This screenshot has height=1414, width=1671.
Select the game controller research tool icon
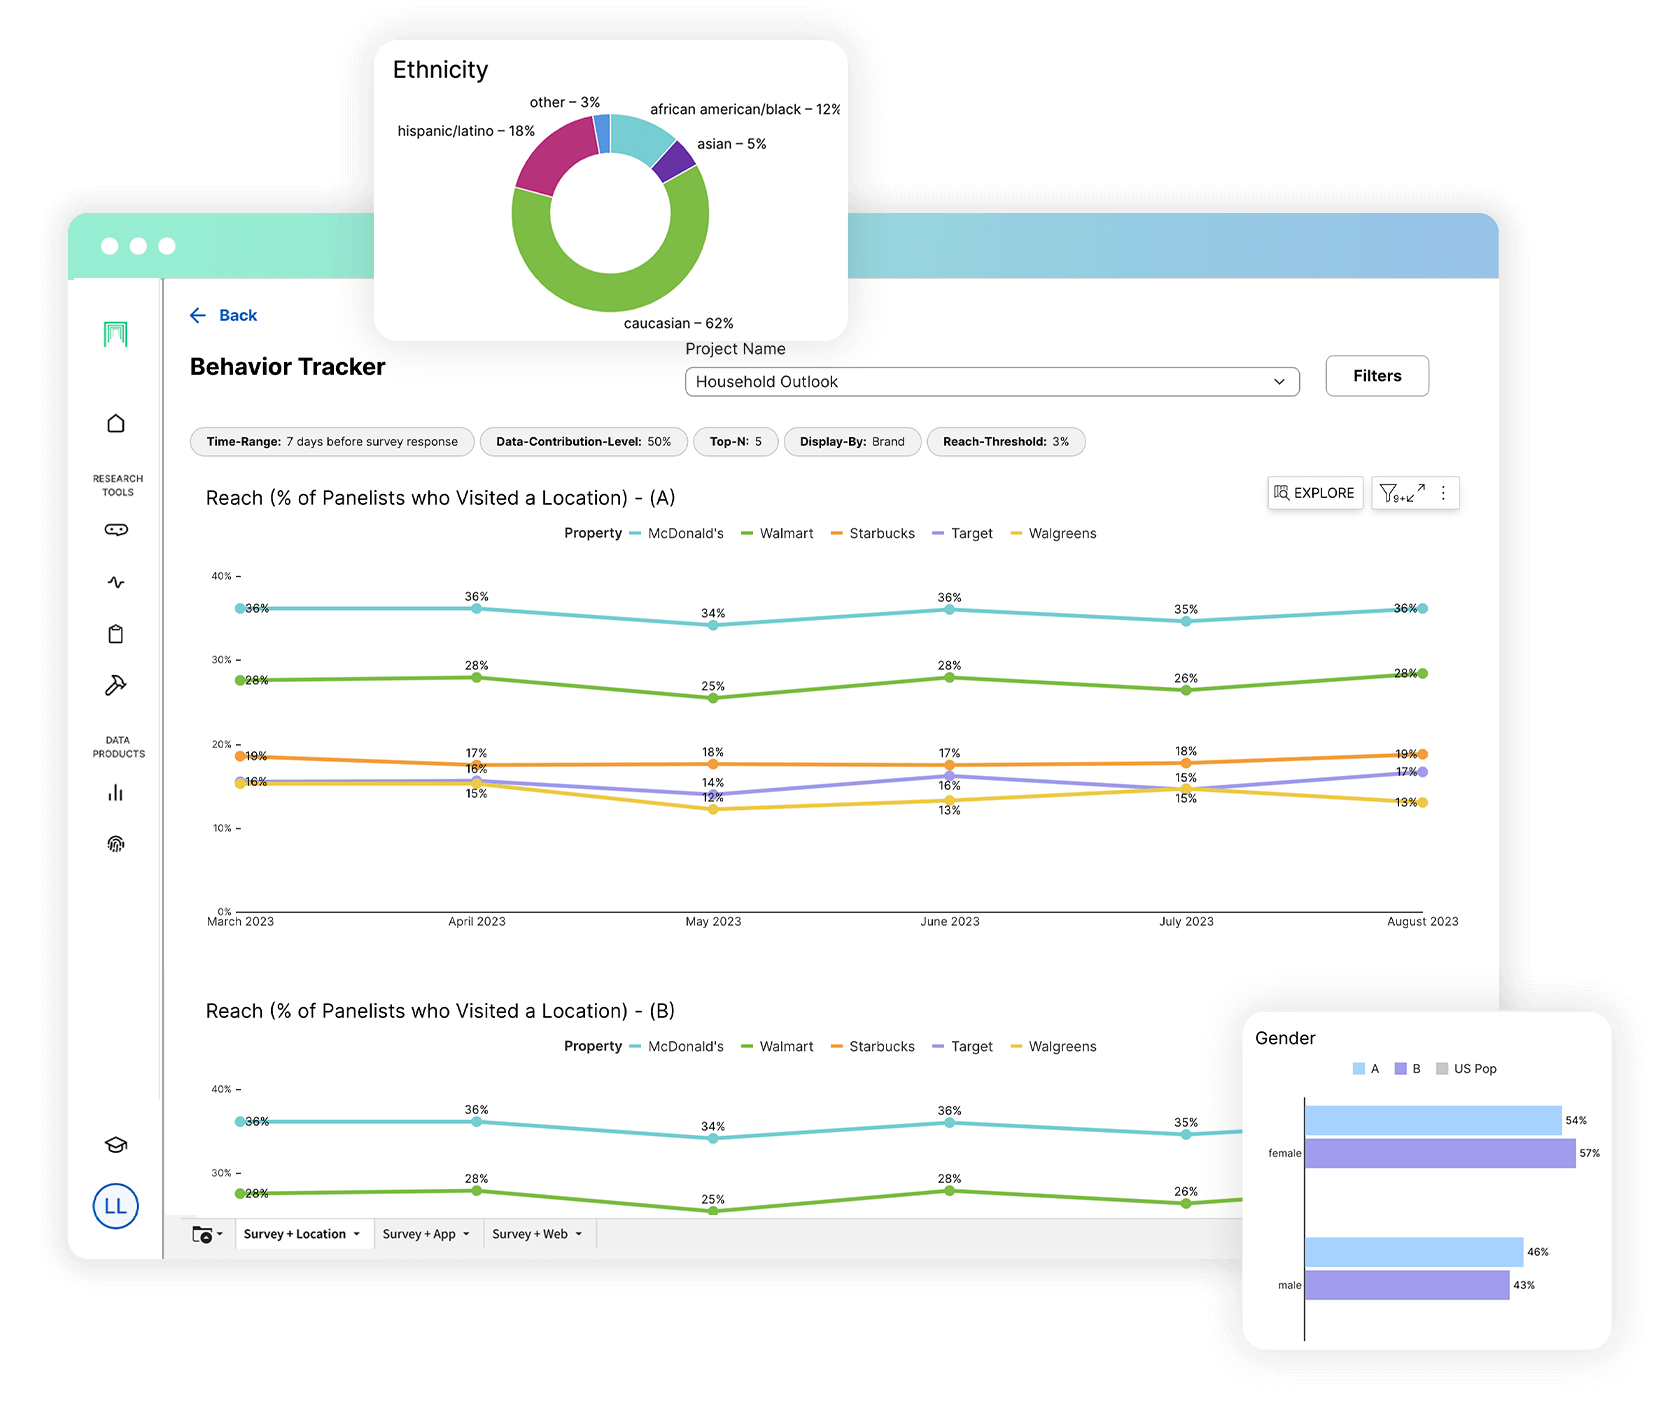point(116,530)
